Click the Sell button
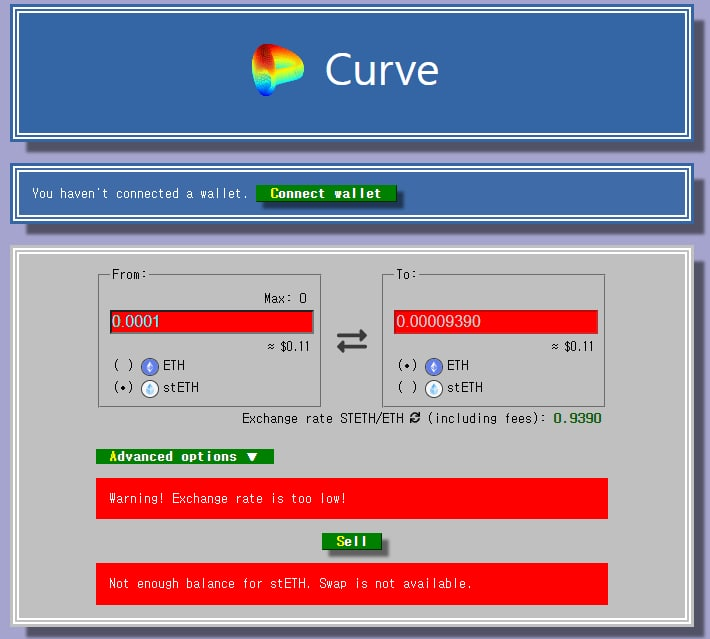710x639 pixels. (352, 541)
